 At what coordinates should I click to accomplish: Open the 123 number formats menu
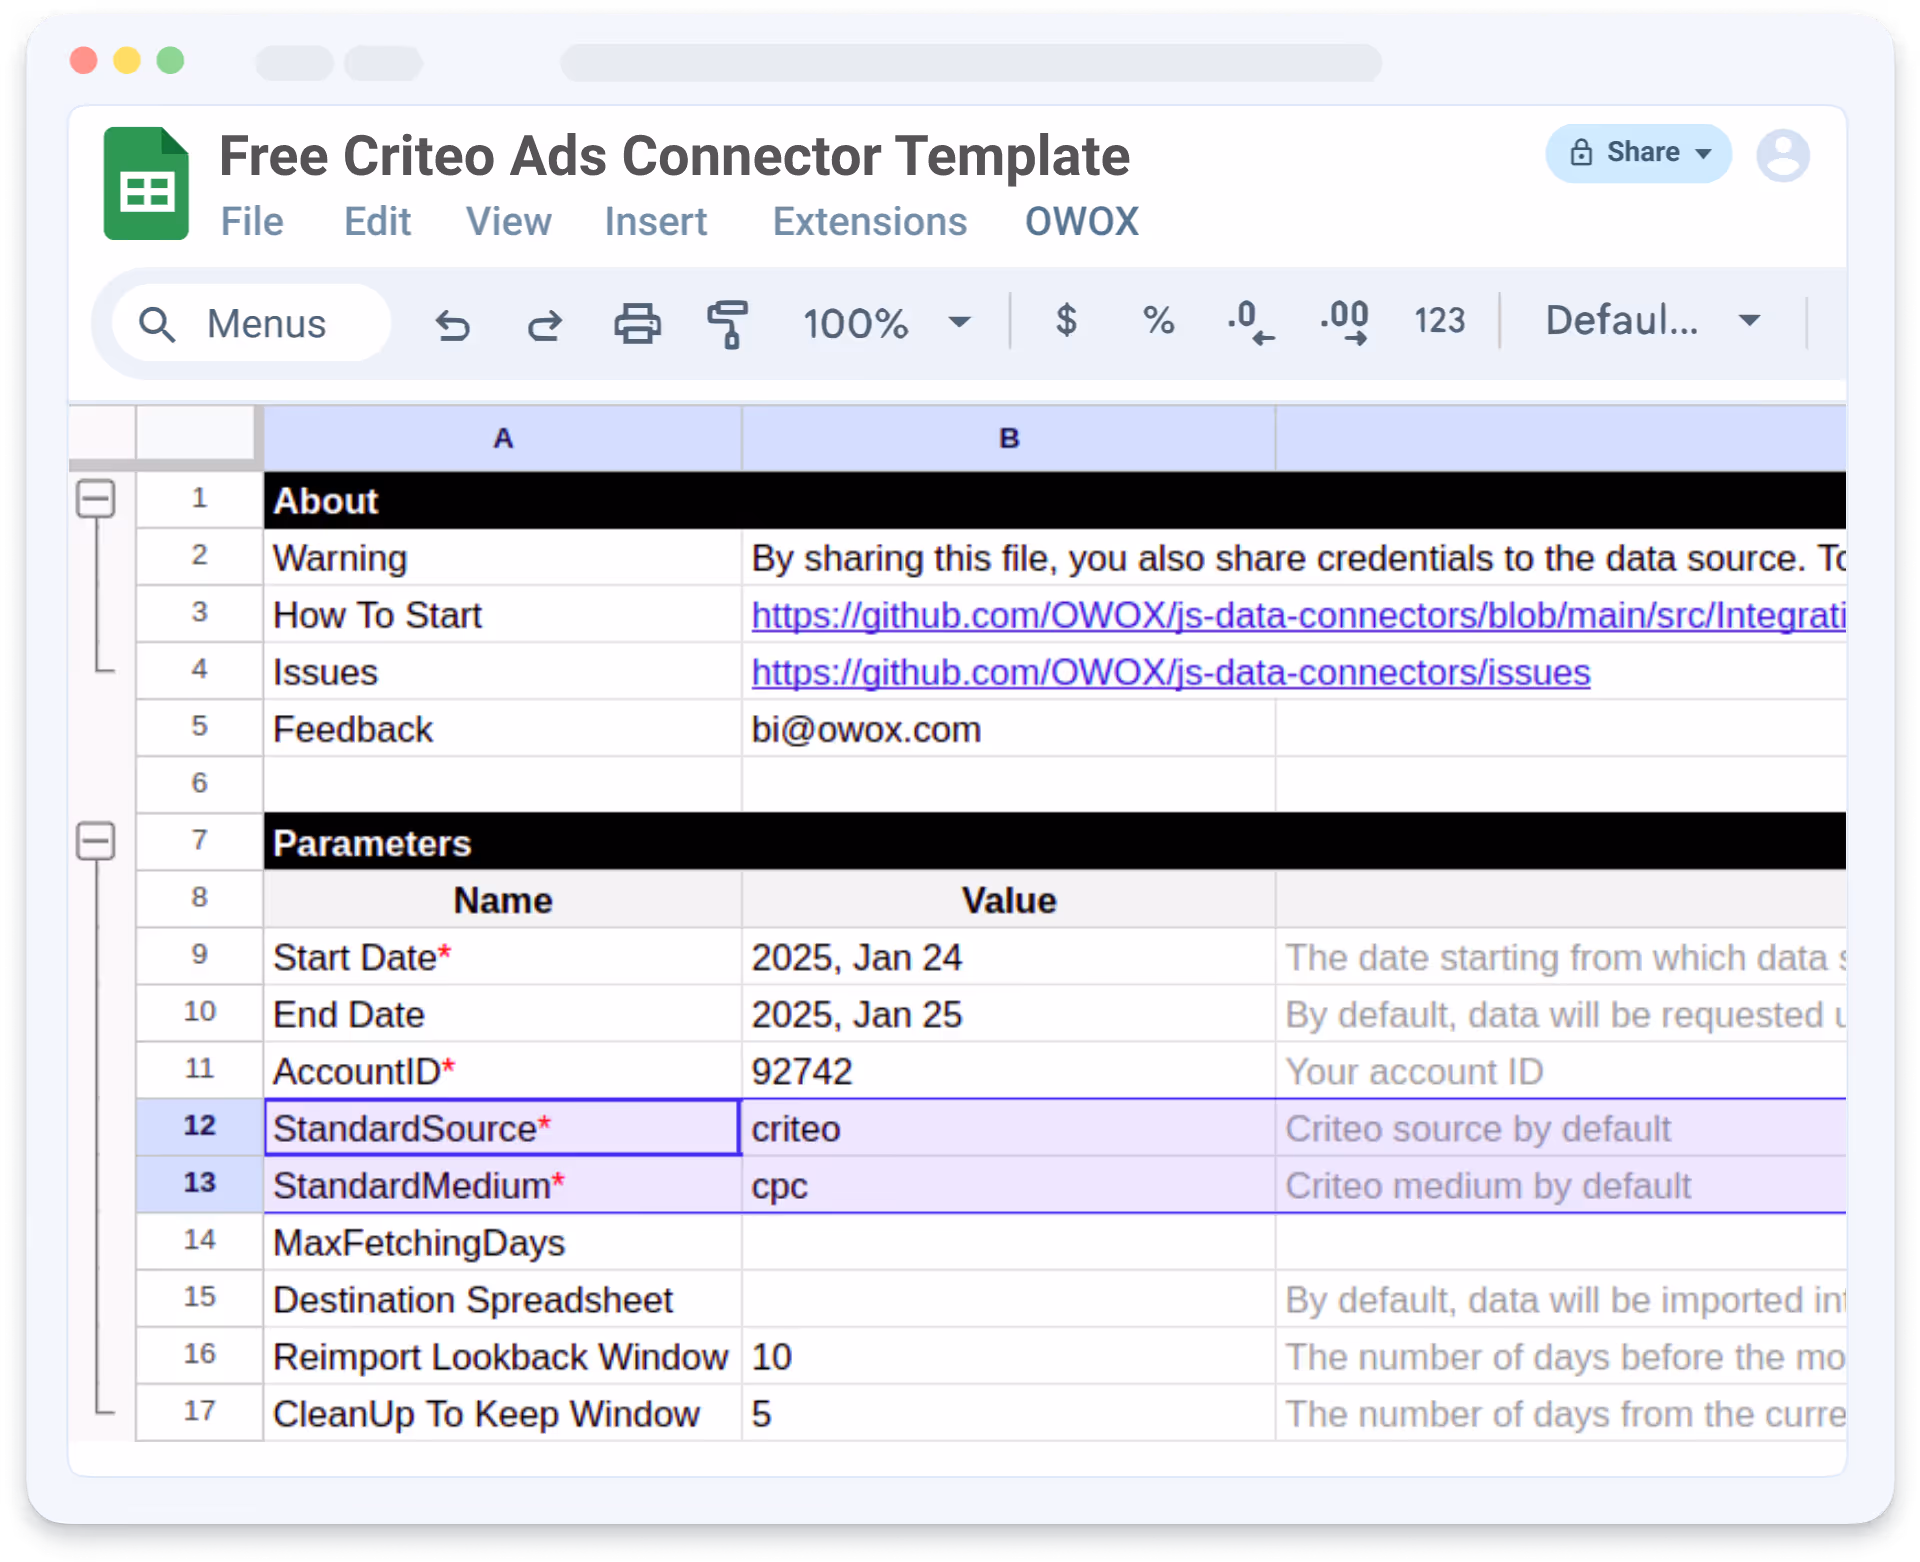coord(1439,321)
